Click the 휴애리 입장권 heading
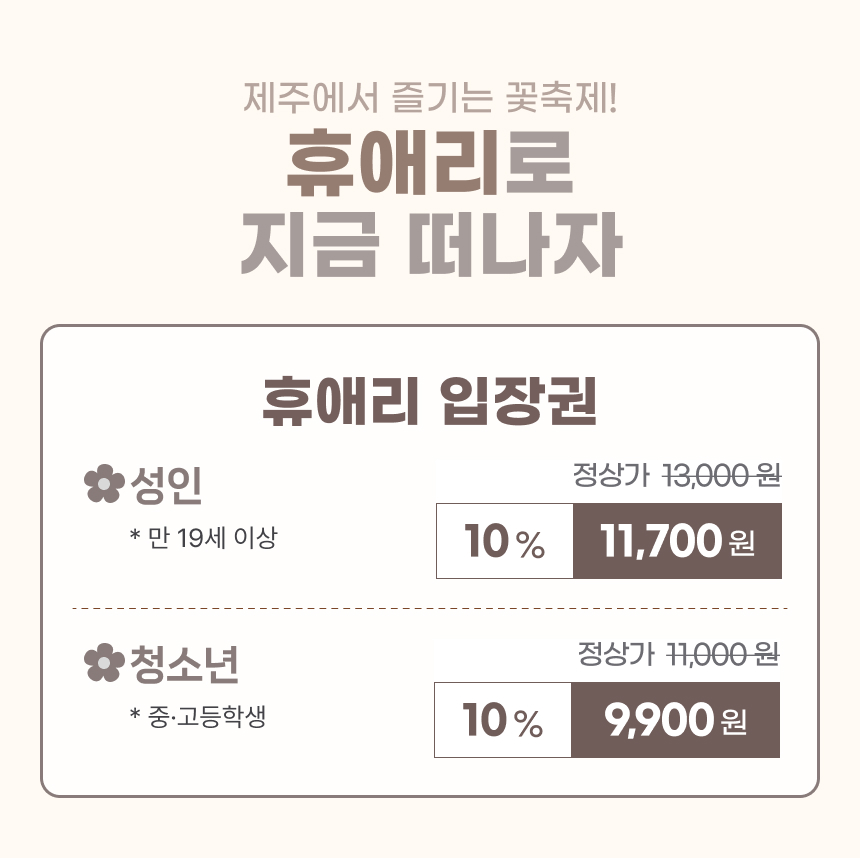The width and height of the screenshot is (860, 858). pyautogui.click(x=429, y=402)
